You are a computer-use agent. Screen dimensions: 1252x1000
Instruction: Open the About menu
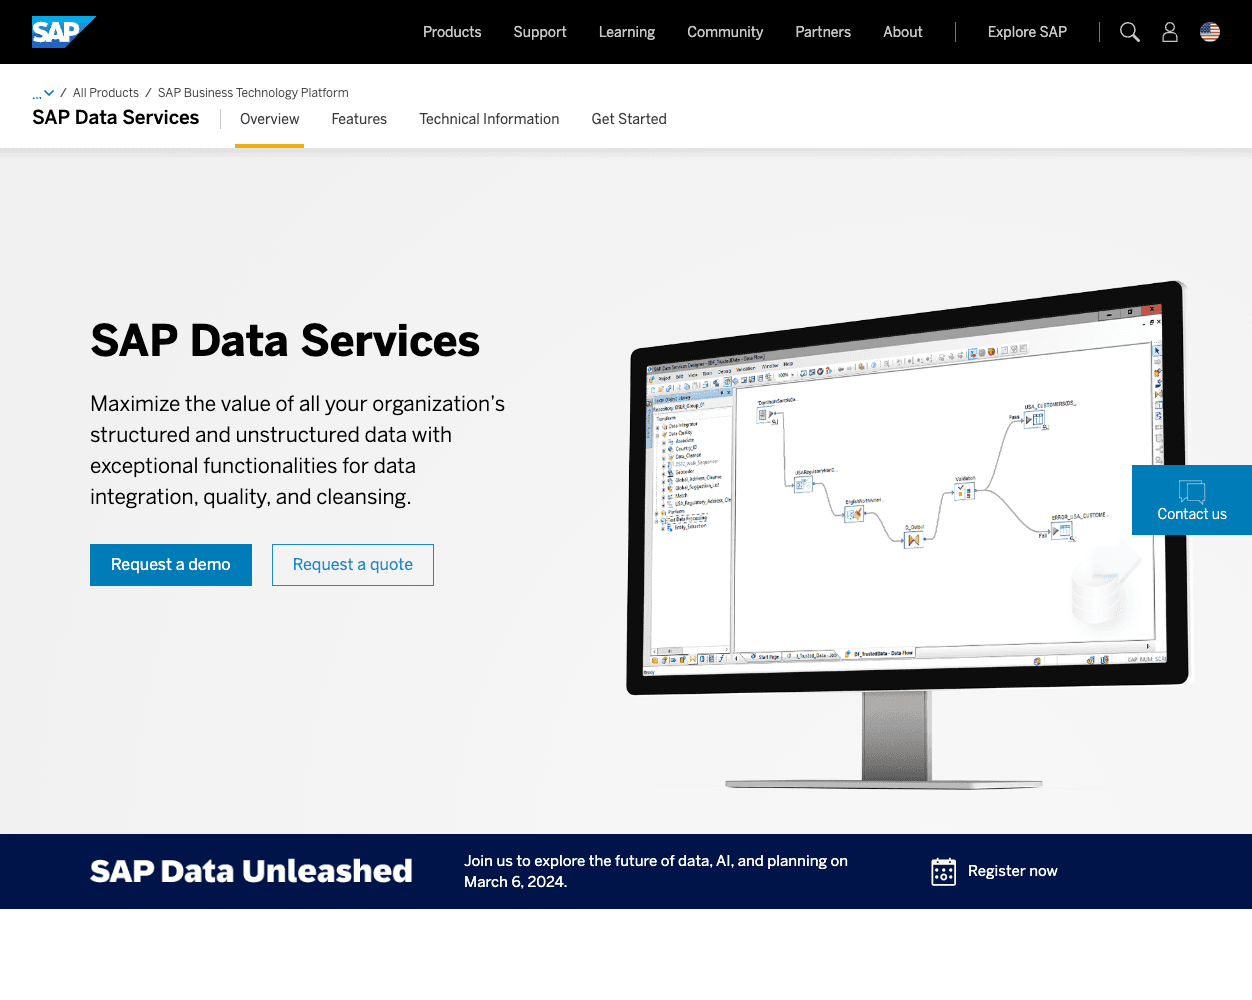pyautogui.click(x=903, y=32)
